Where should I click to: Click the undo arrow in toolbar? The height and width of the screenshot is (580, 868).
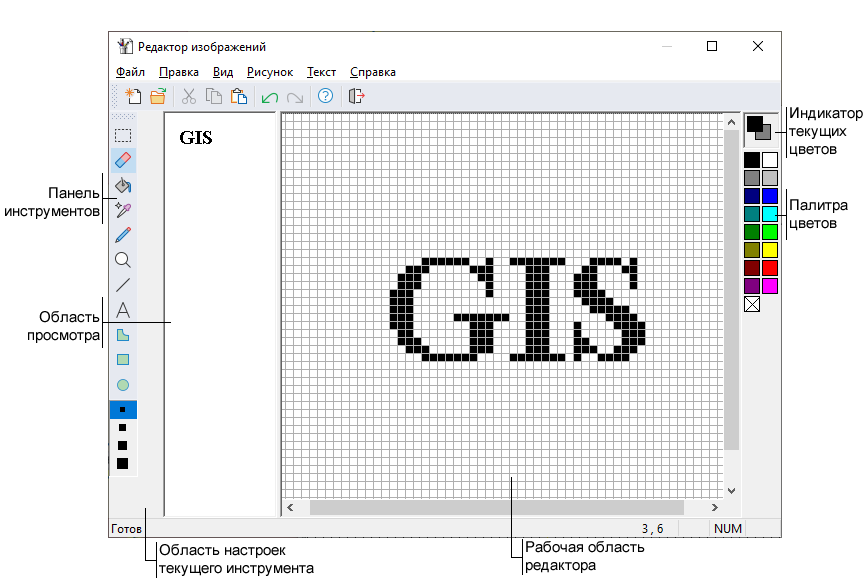269,97
